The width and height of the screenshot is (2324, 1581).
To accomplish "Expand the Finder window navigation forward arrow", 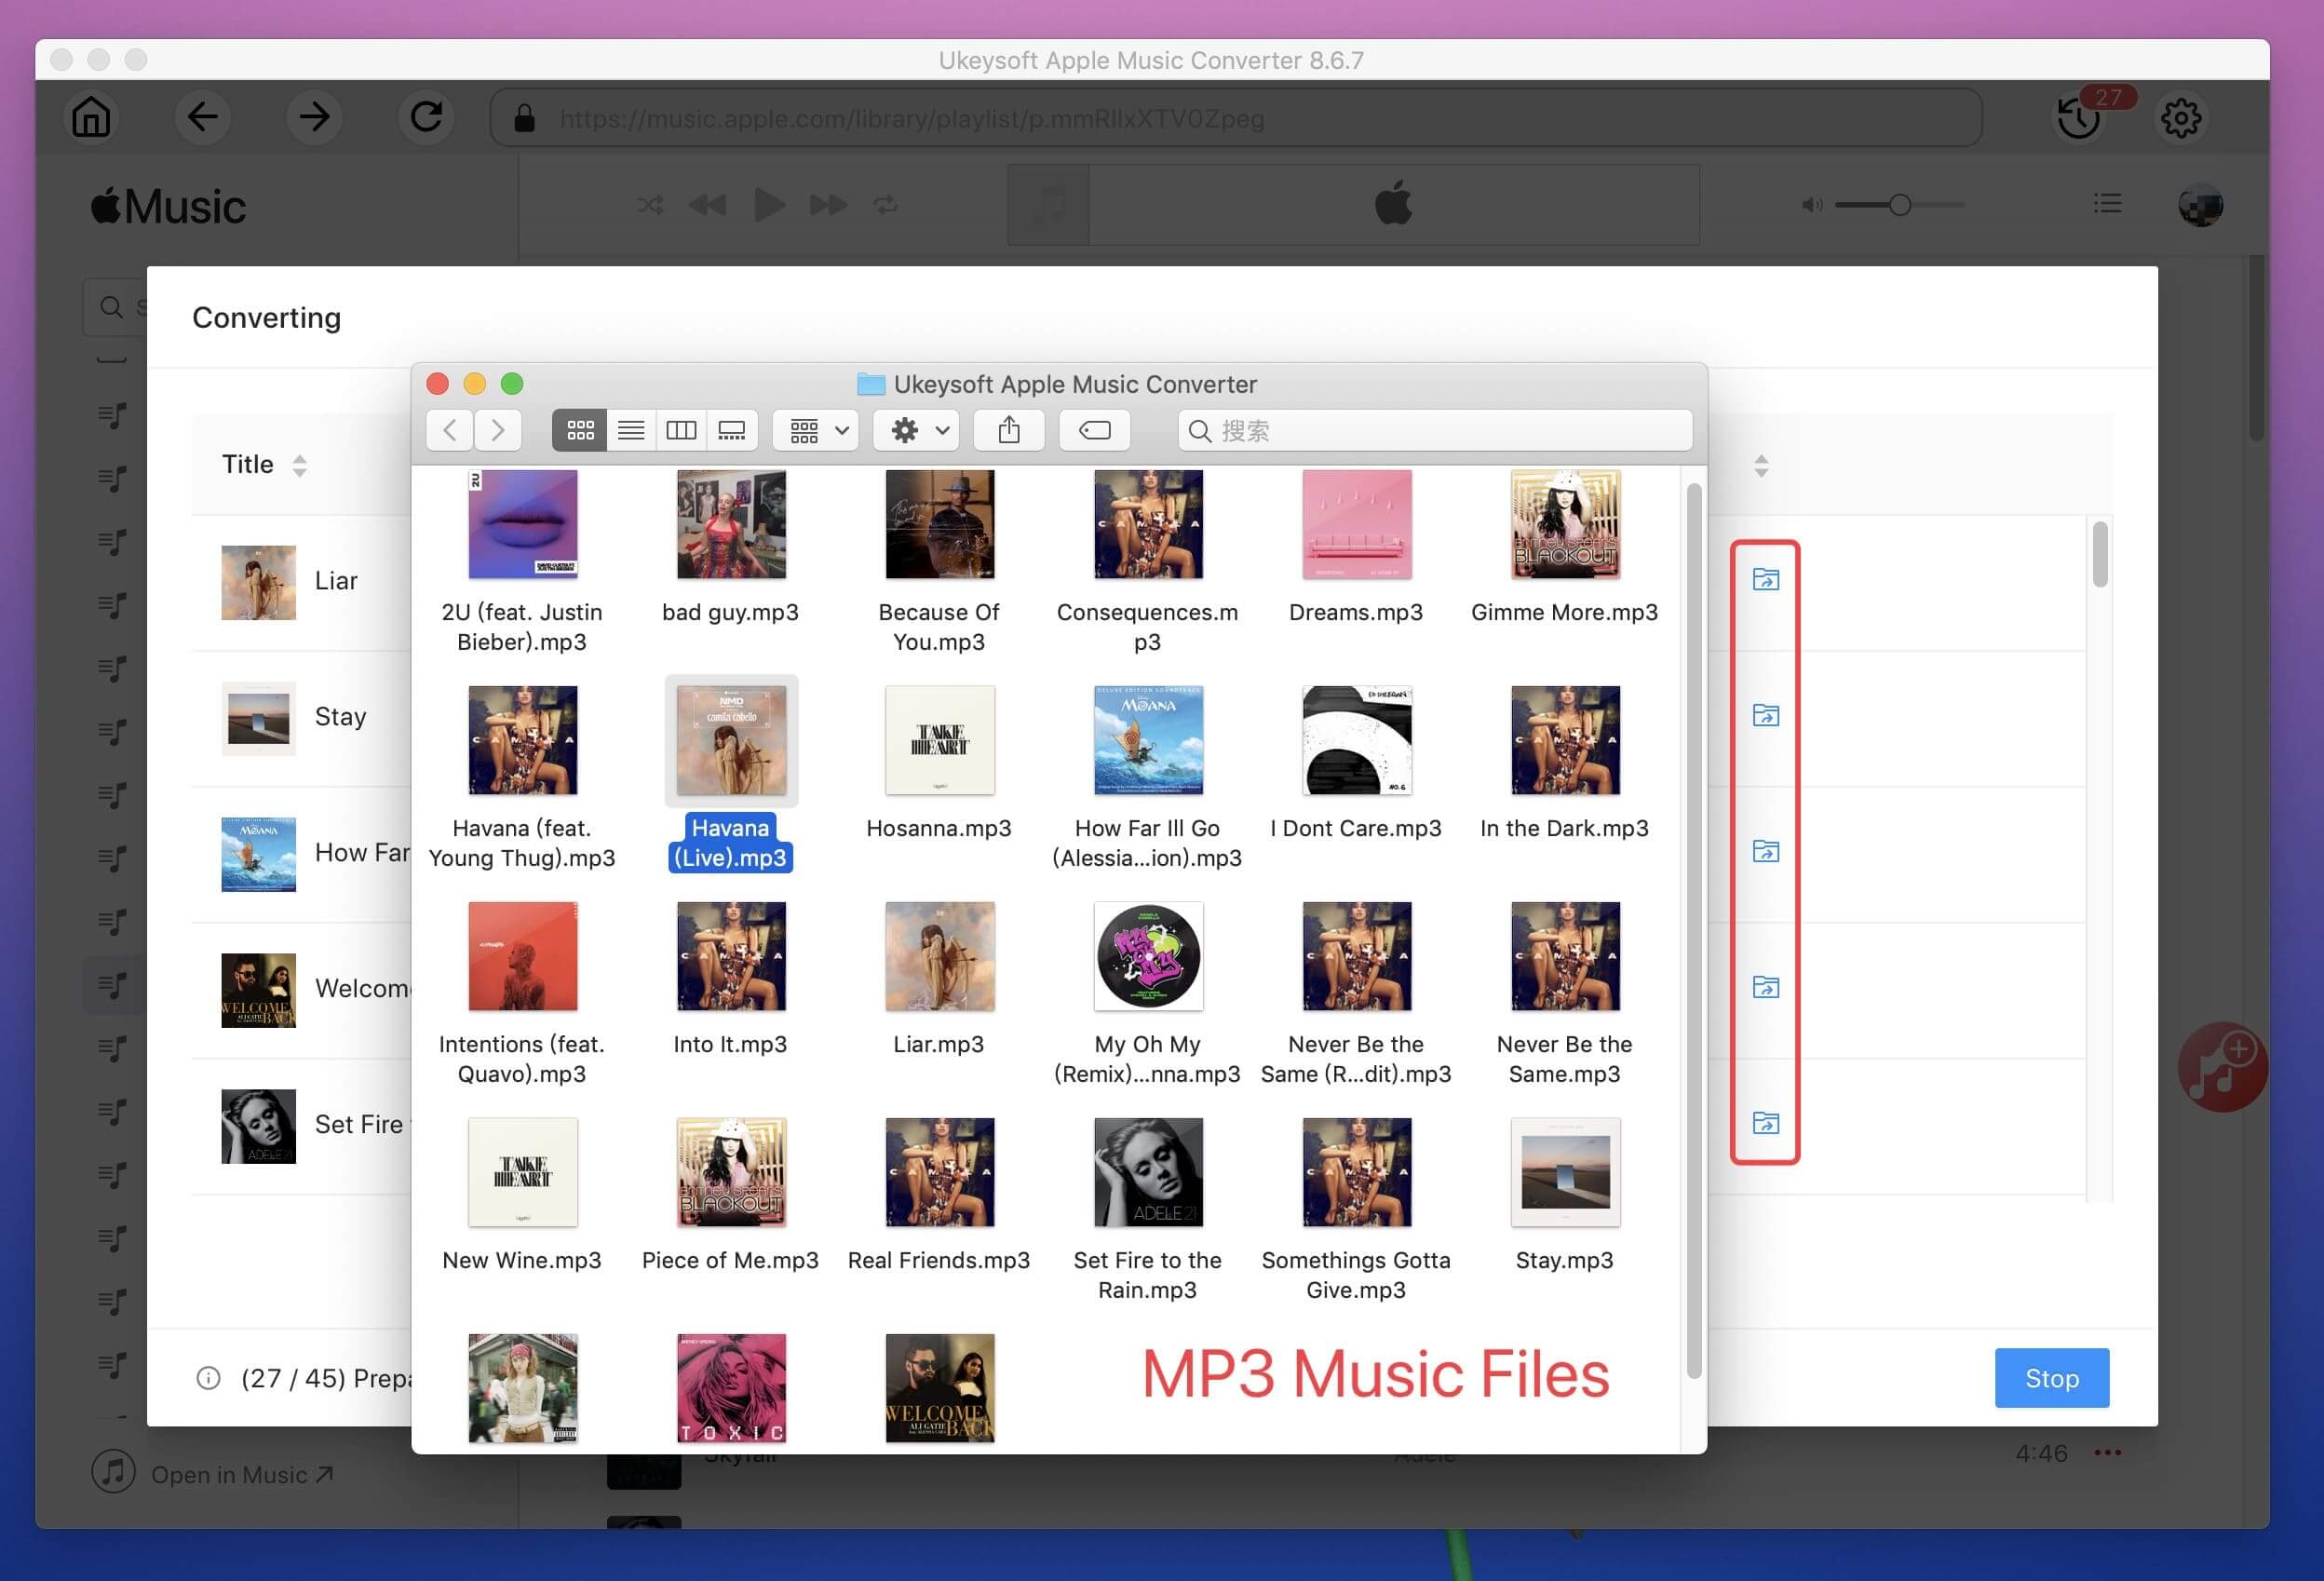I will click(499, 429).
